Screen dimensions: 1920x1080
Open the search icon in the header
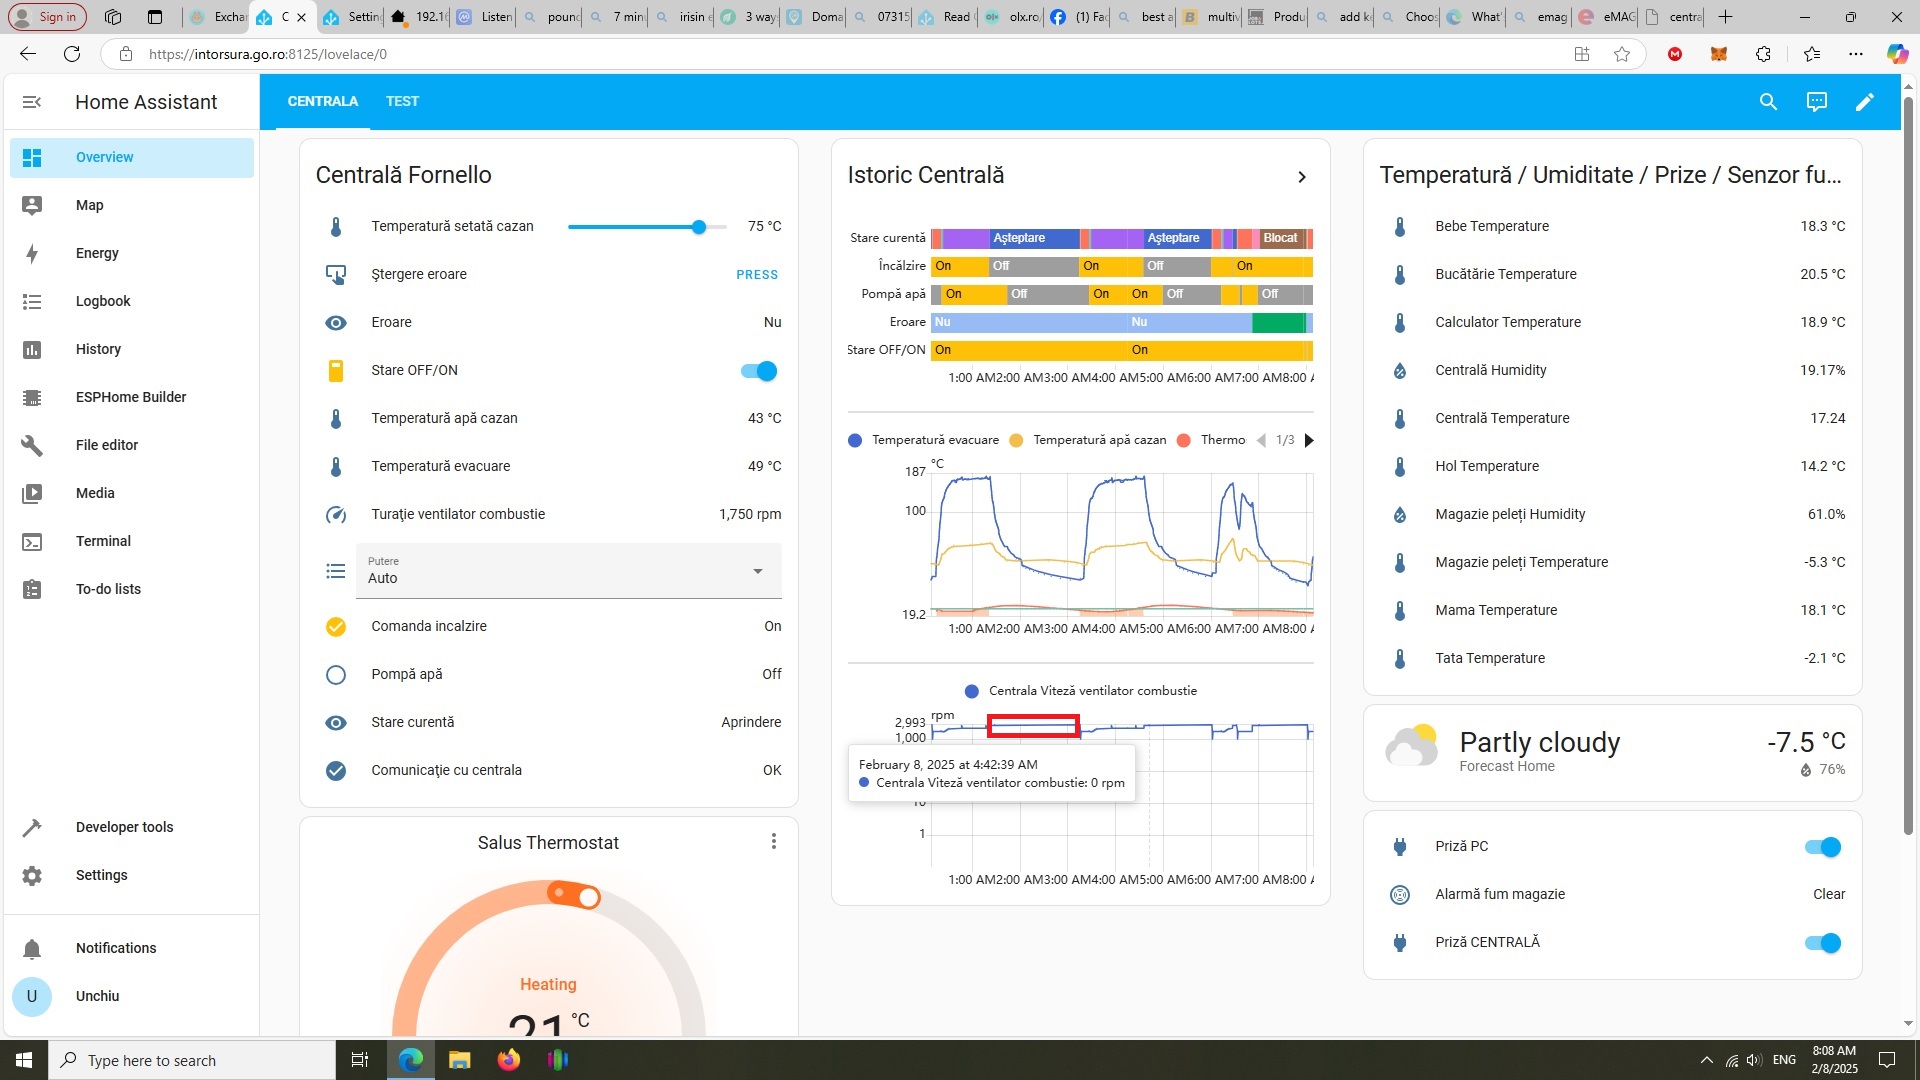point(1768,101)
